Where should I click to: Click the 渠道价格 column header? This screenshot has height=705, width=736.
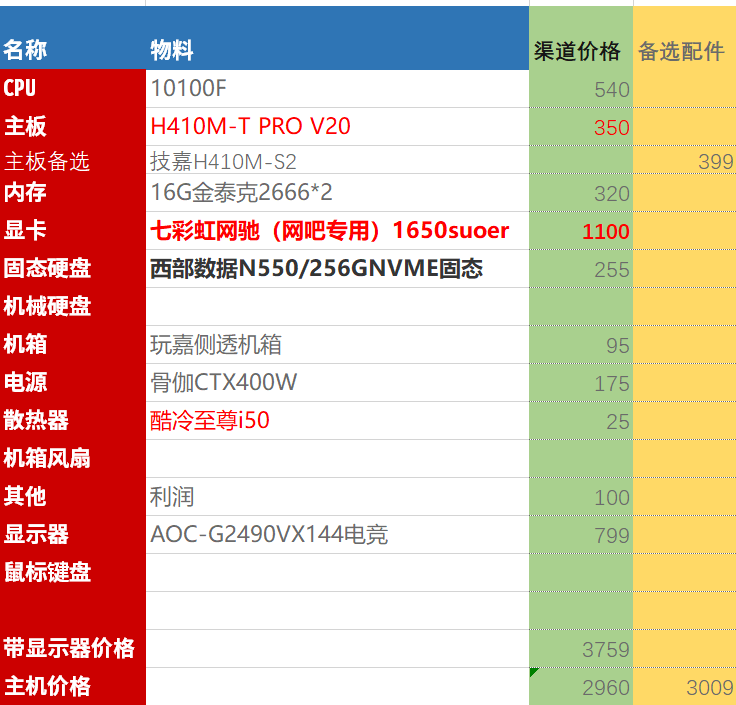coord(581,38)
